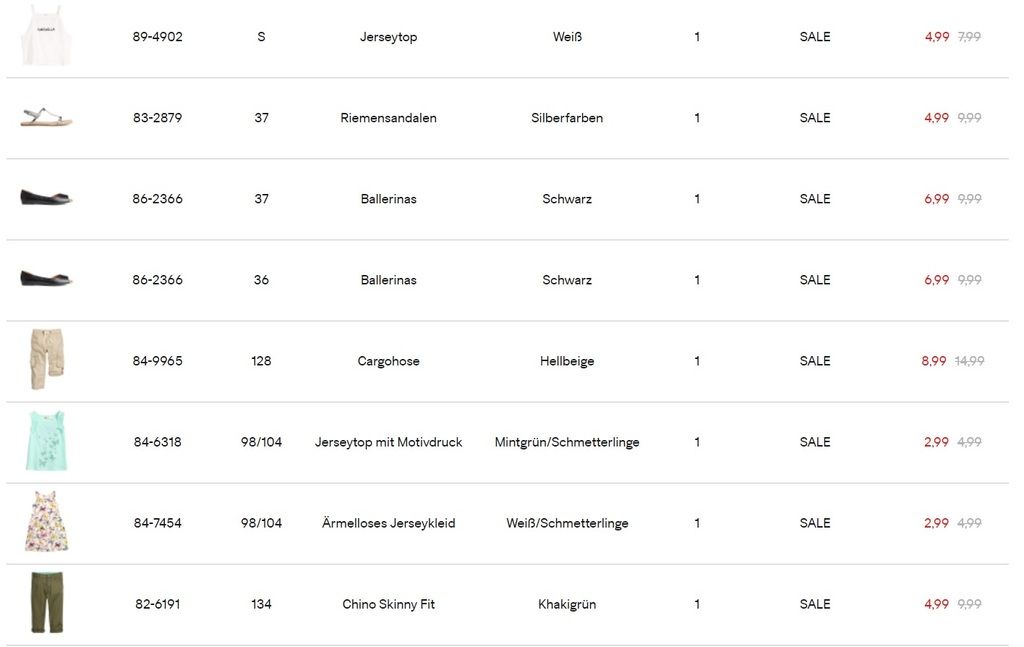This screenshot has width=1024, height=647.
Task: Open the Cargohose product name link
Action: (388, 361)
